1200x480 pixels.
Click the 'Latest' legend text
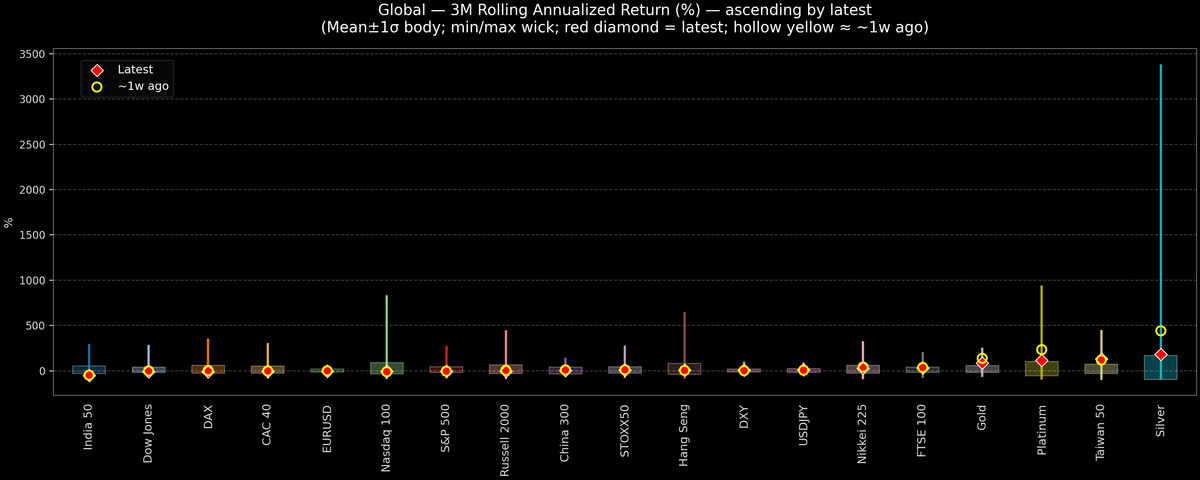click(135, 70)
